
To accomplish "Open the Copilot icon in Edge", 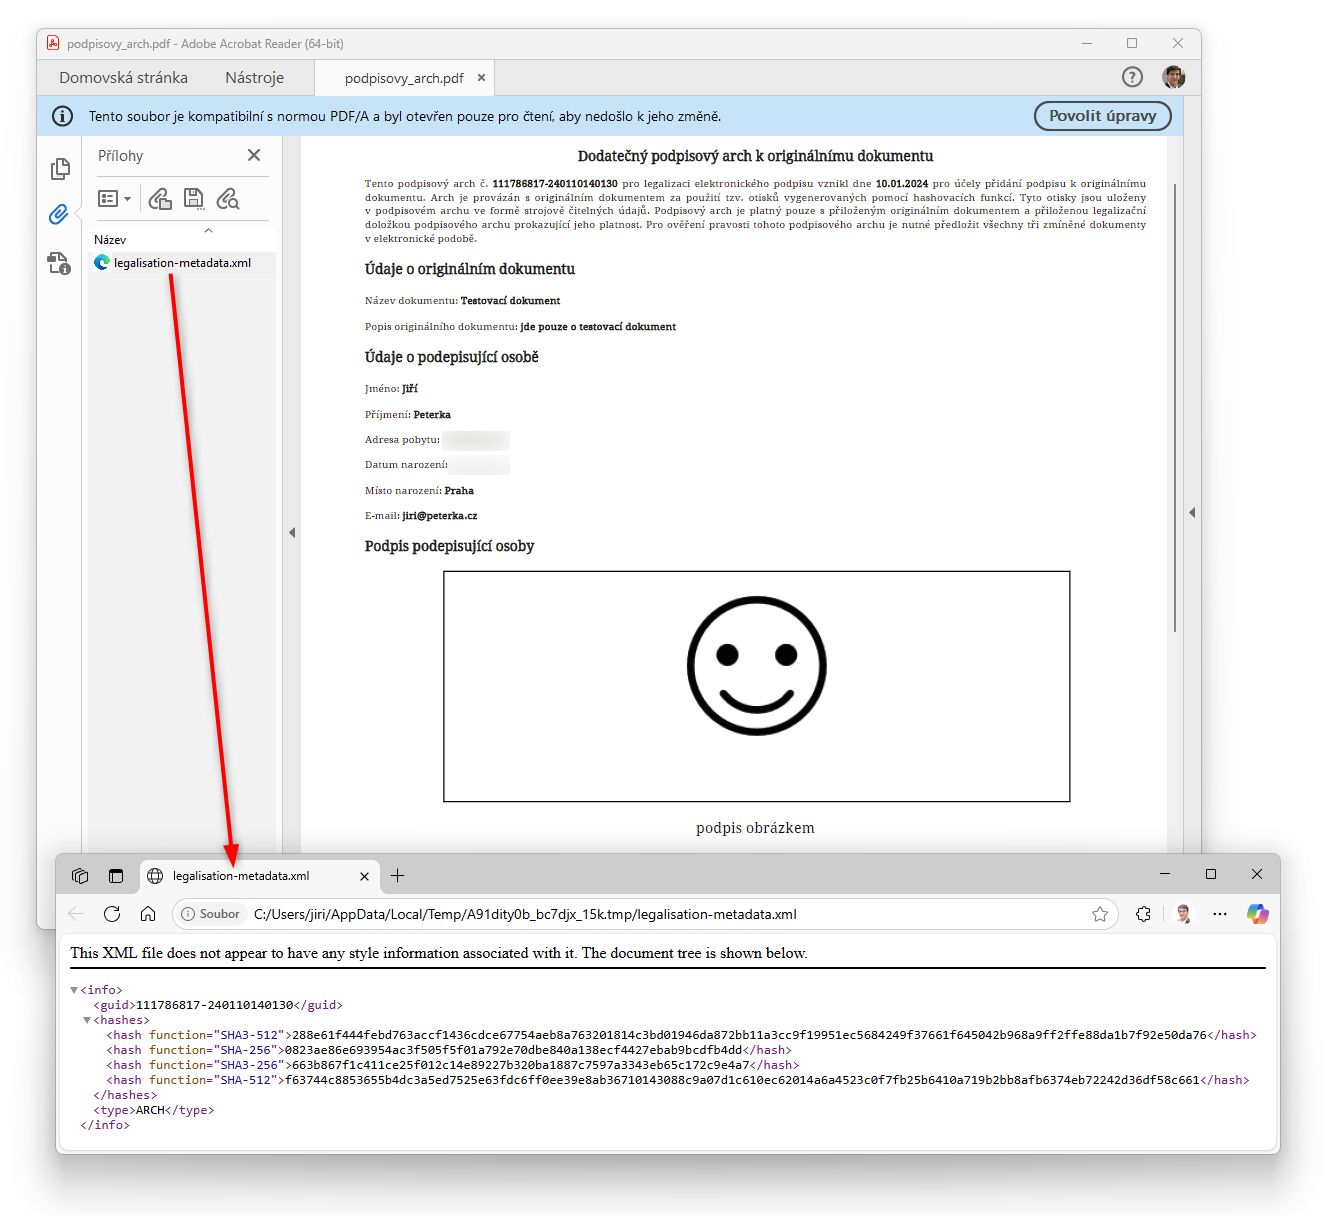I will [1257, 914].
